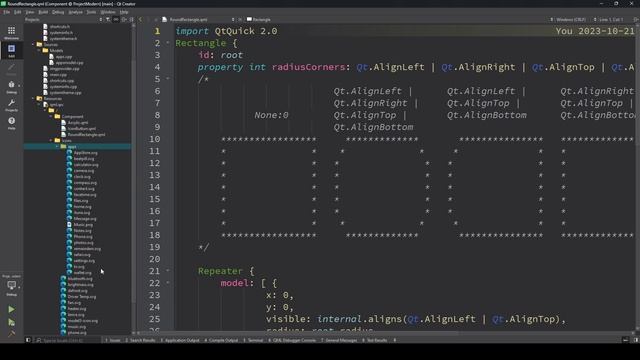Fold the model block at line 22
The height and width of the screenshot is (360, 640).
point(168,282)
